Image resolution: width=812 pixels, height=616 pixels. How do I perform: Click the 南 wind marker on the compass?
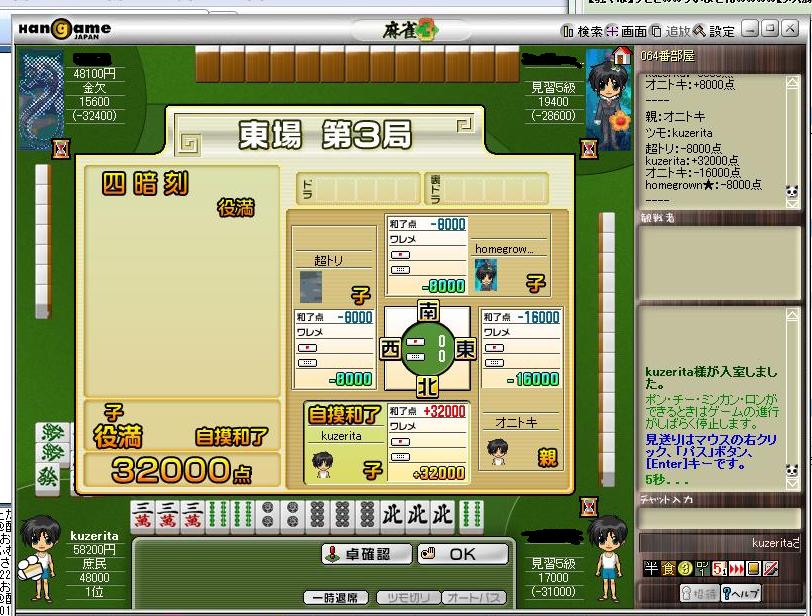(x=428, y=311)
